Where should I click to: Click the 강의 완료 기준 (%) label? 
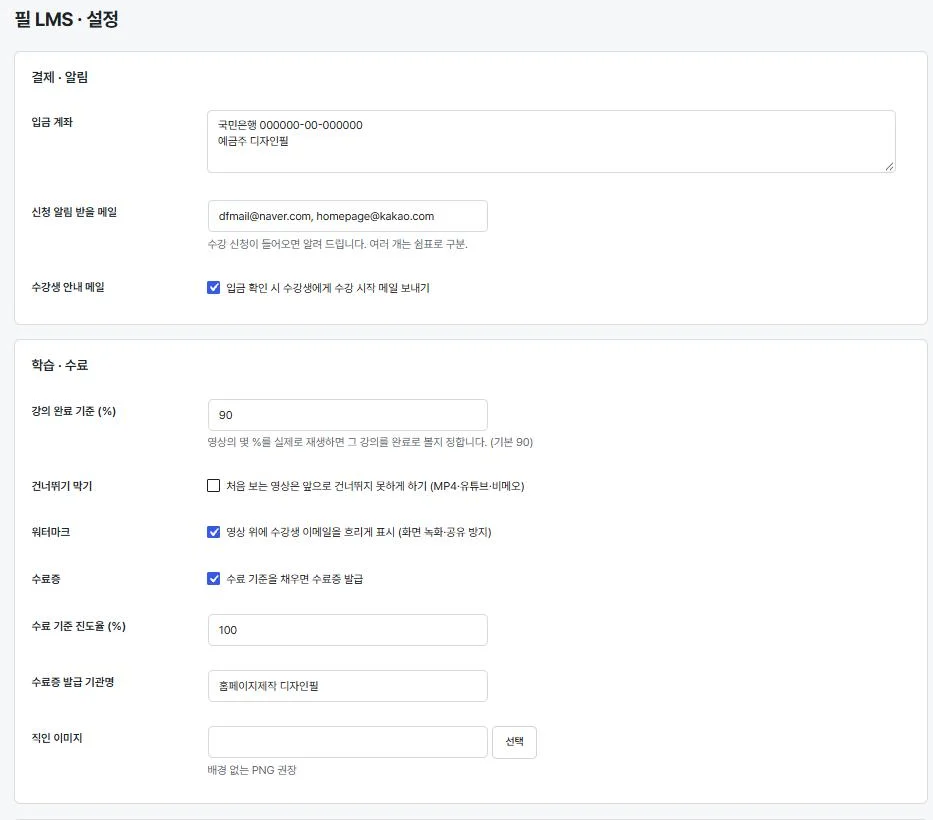point(73,411)
